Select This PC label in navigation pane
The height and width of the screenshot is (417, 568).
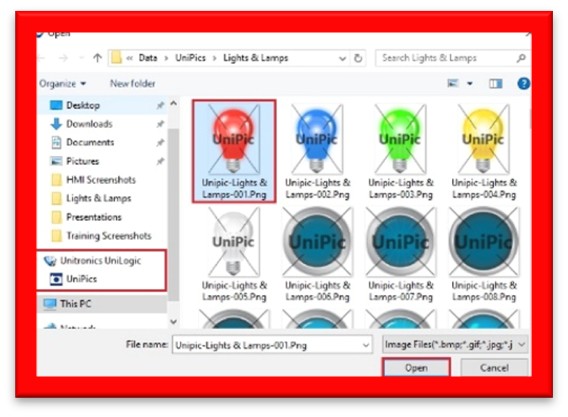pos(76,304)
